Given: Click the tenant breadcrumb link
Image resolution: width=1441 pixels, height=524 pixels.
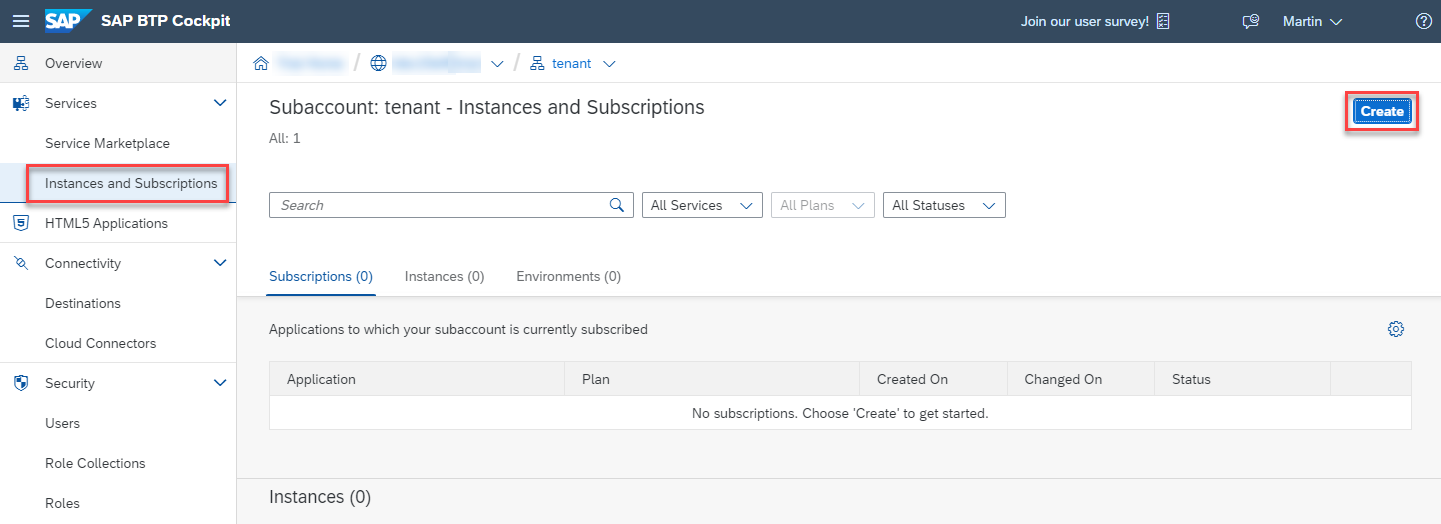Looking at the screenshot, I should [571, 63].
